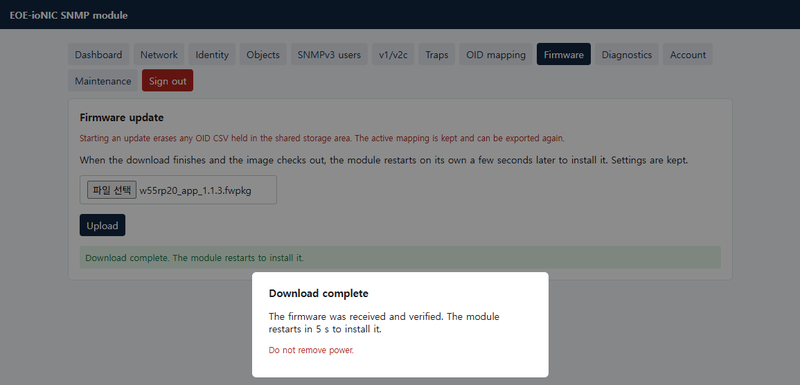Screen dimensions: 800x385
Task: Click the Firmware update heading
Action: click(x=121, y=118)
